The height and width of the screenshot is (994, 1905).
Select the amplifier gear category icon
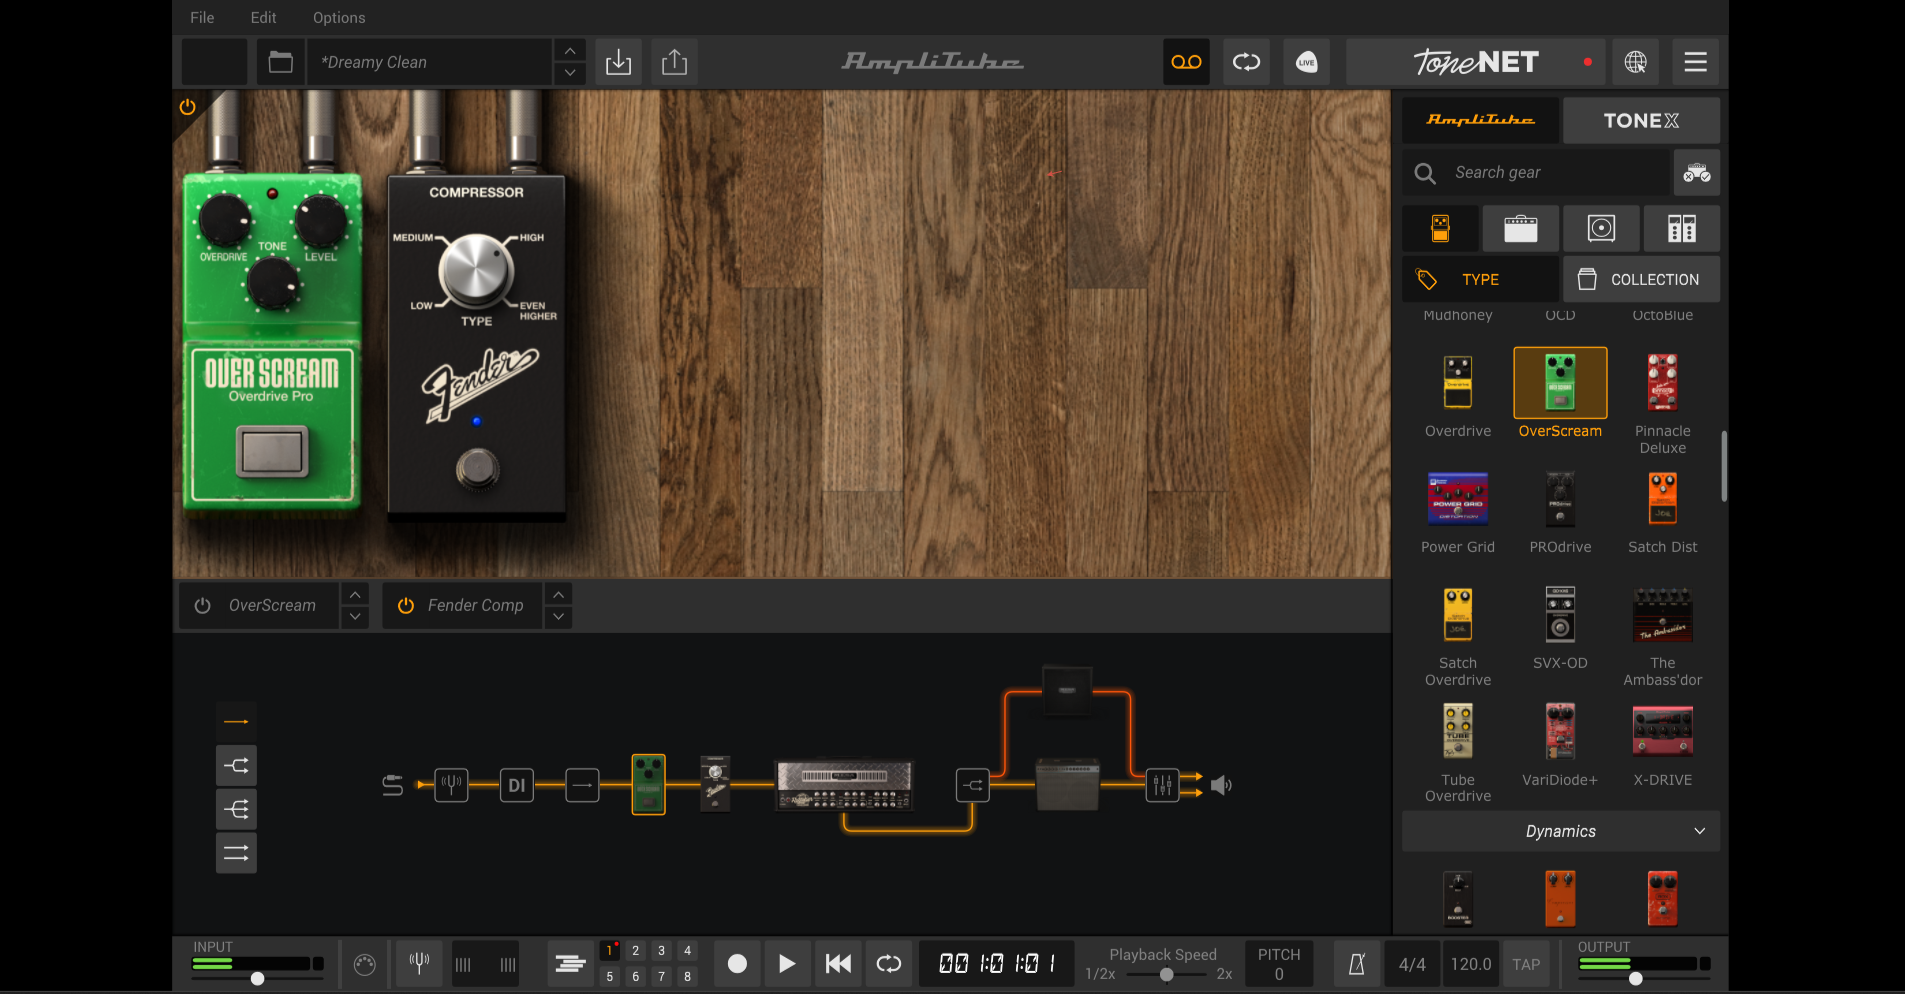tap(1521, 229)
